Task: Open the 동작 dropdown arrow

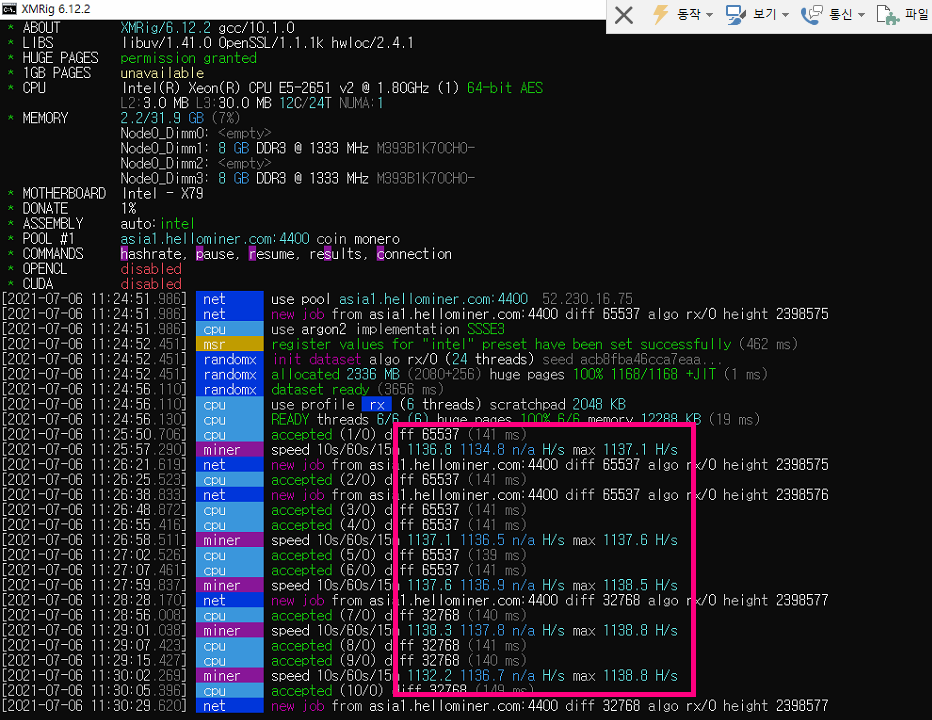Action: click(x=710, y=15)
